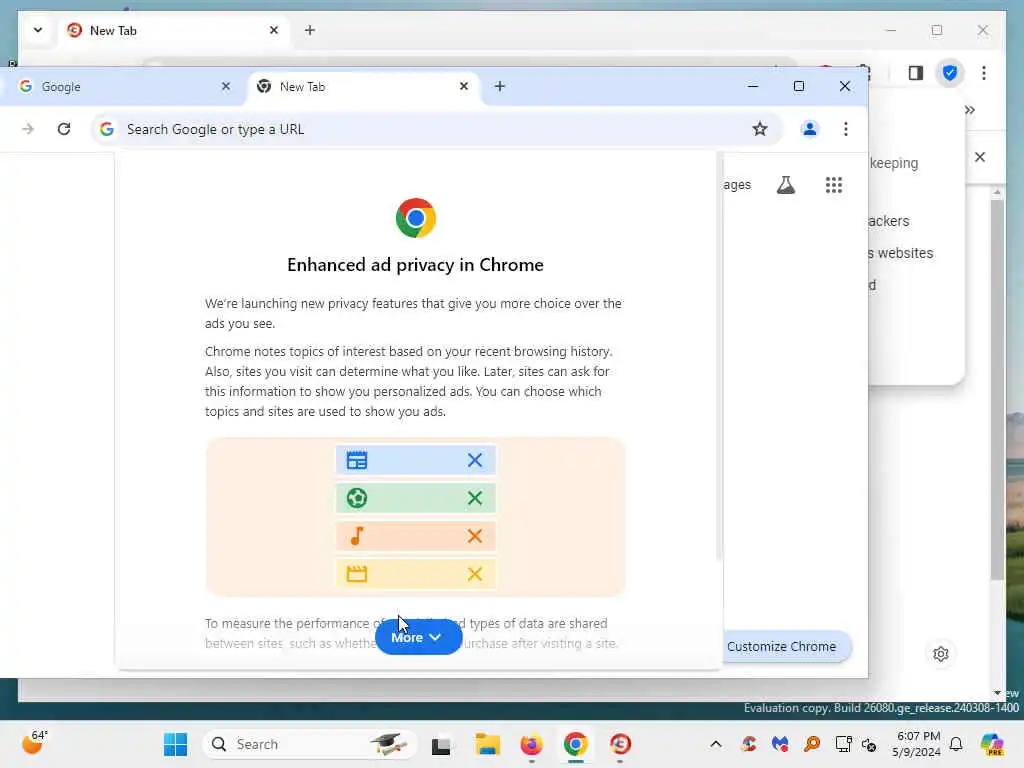Toggle the side panel icon in background window
This screenshot has height=768, width=1024.
[x=916, y=72]
